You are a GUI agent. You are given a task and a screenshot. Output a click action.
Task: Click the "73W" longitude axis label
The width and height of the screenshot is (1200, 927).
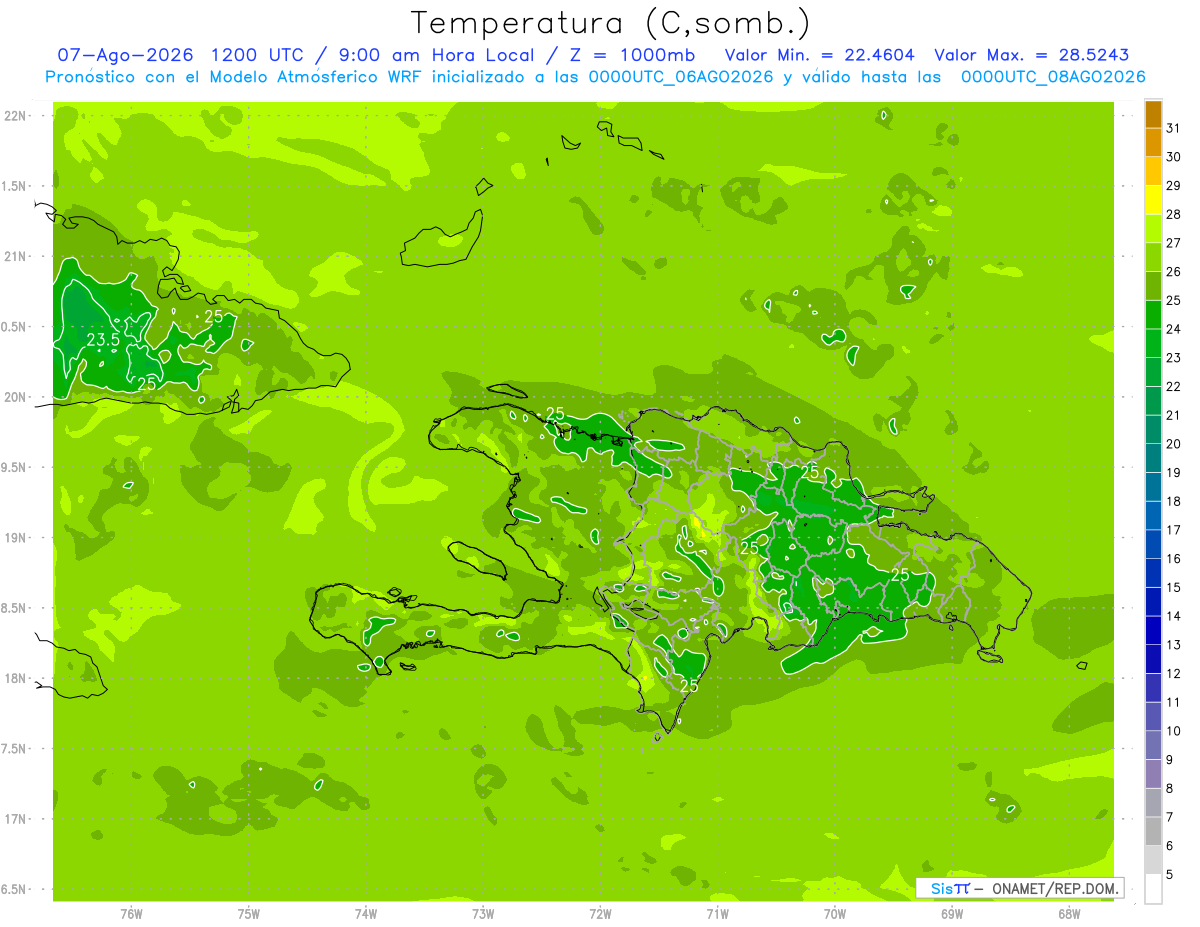click(x=483, y=914)
